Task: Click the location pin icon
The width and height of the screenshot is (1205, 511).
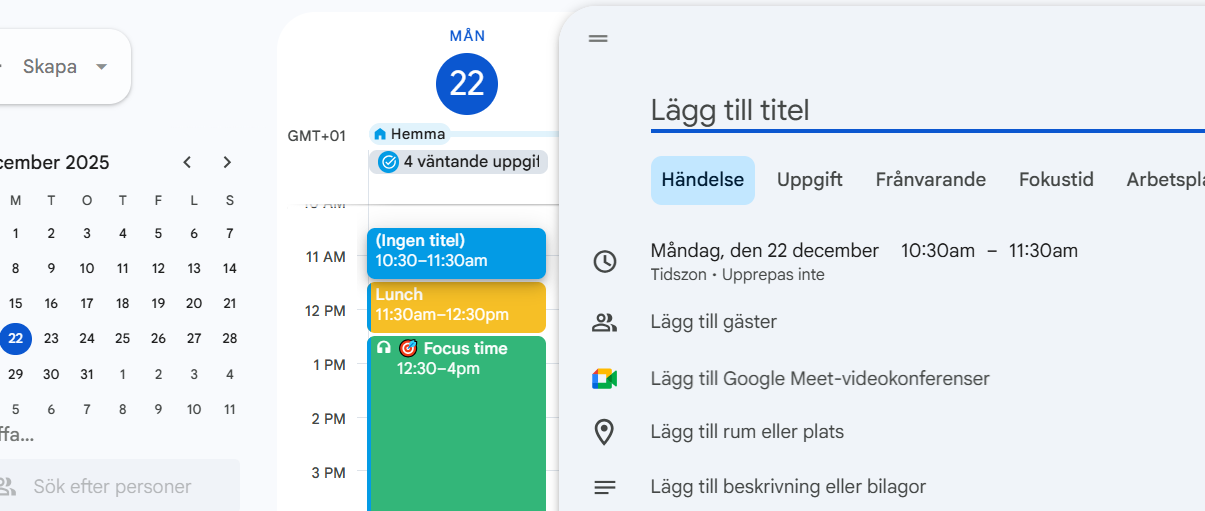Action: [x=604, y=432]
